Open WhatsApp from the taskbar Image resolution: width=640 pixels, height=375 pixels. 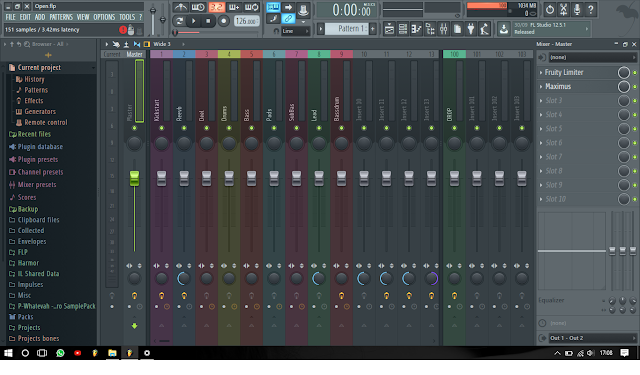(x=60, y=353)
